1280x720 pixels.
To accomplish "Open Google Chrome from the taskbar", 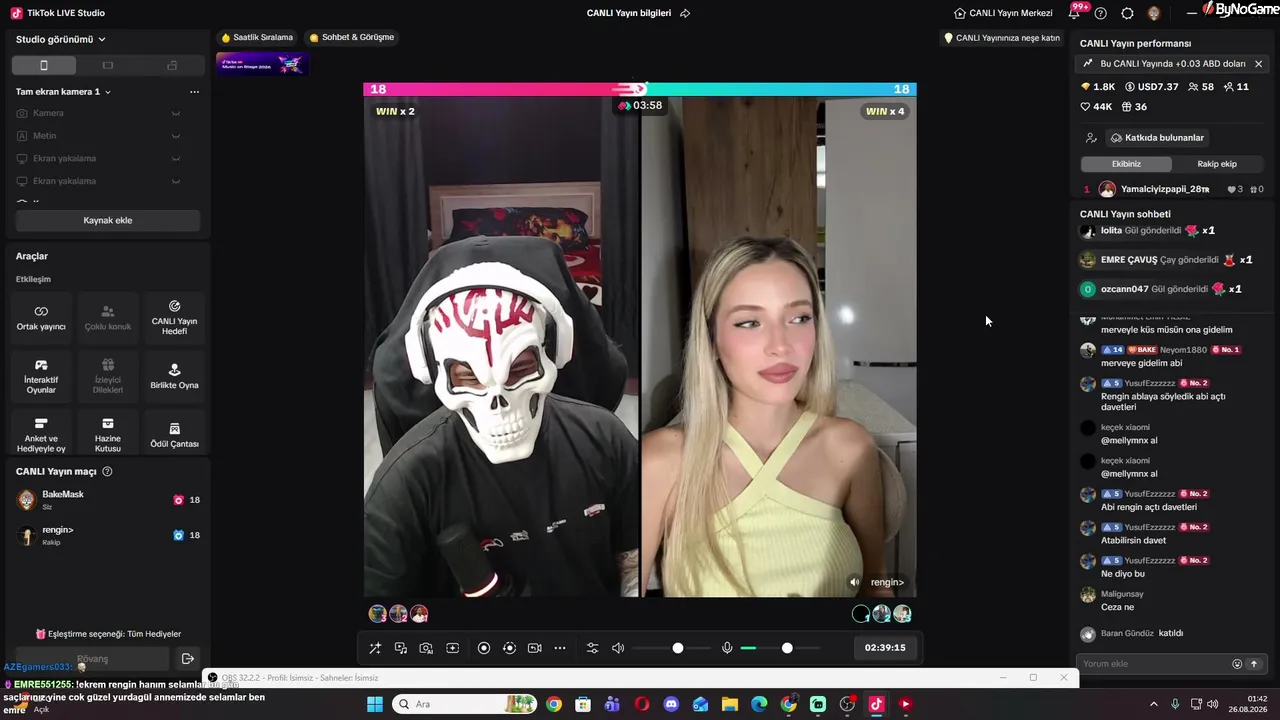I will (x=554, y=704).
